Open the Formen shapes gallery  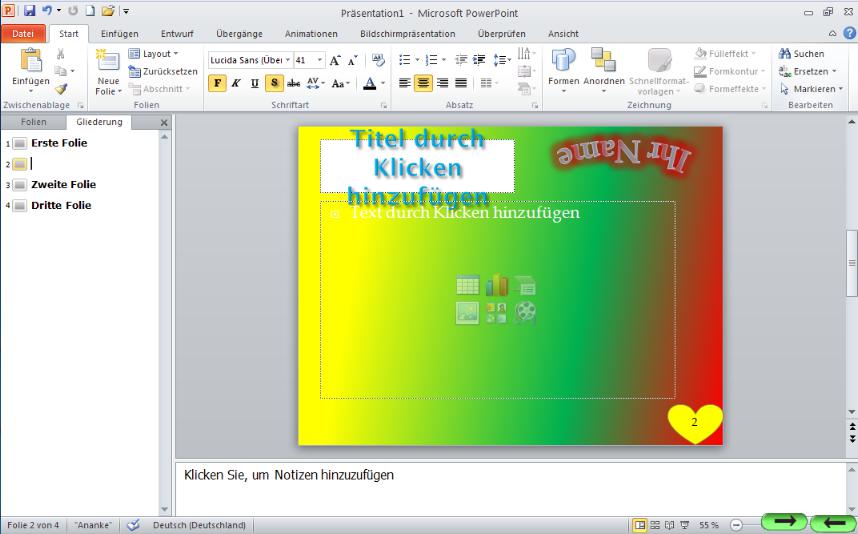coord(564,67)
